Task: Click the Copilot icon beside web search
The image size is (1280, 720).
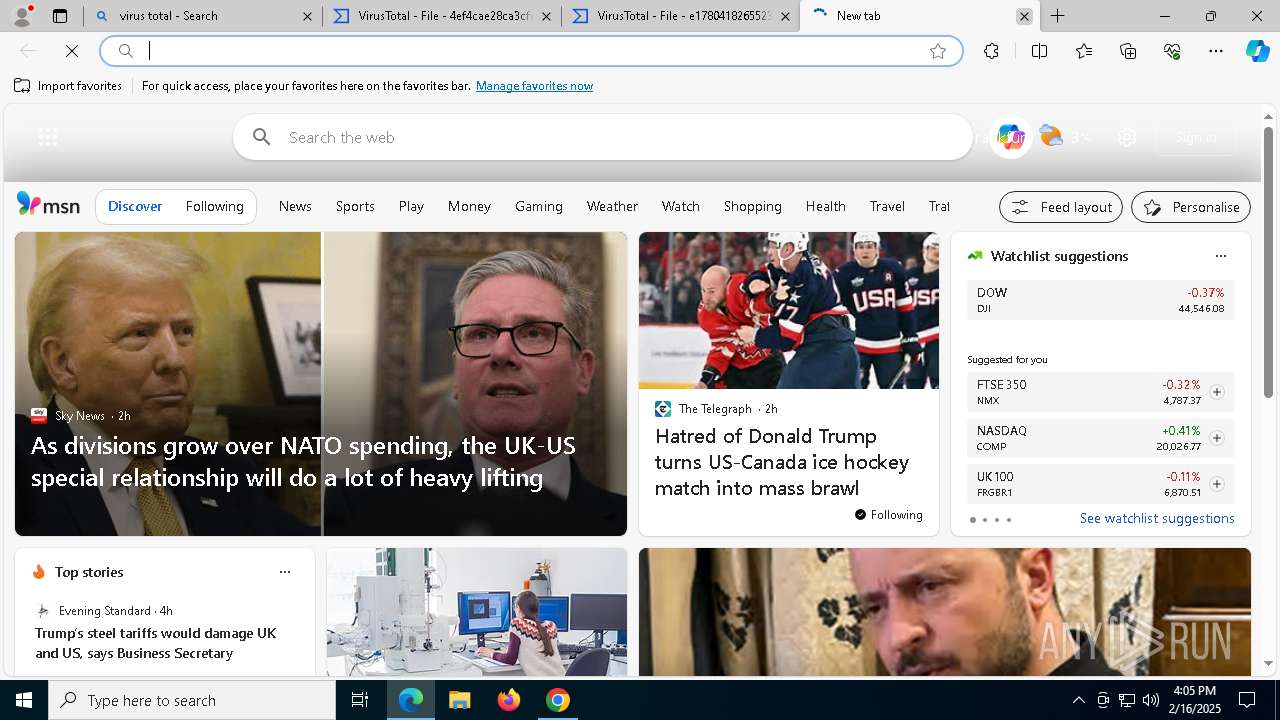Action: tap(1011, 137)
